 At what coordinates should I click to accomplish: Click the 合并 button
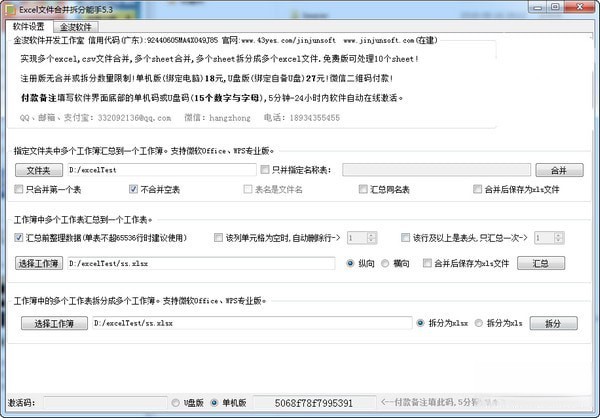559,170
